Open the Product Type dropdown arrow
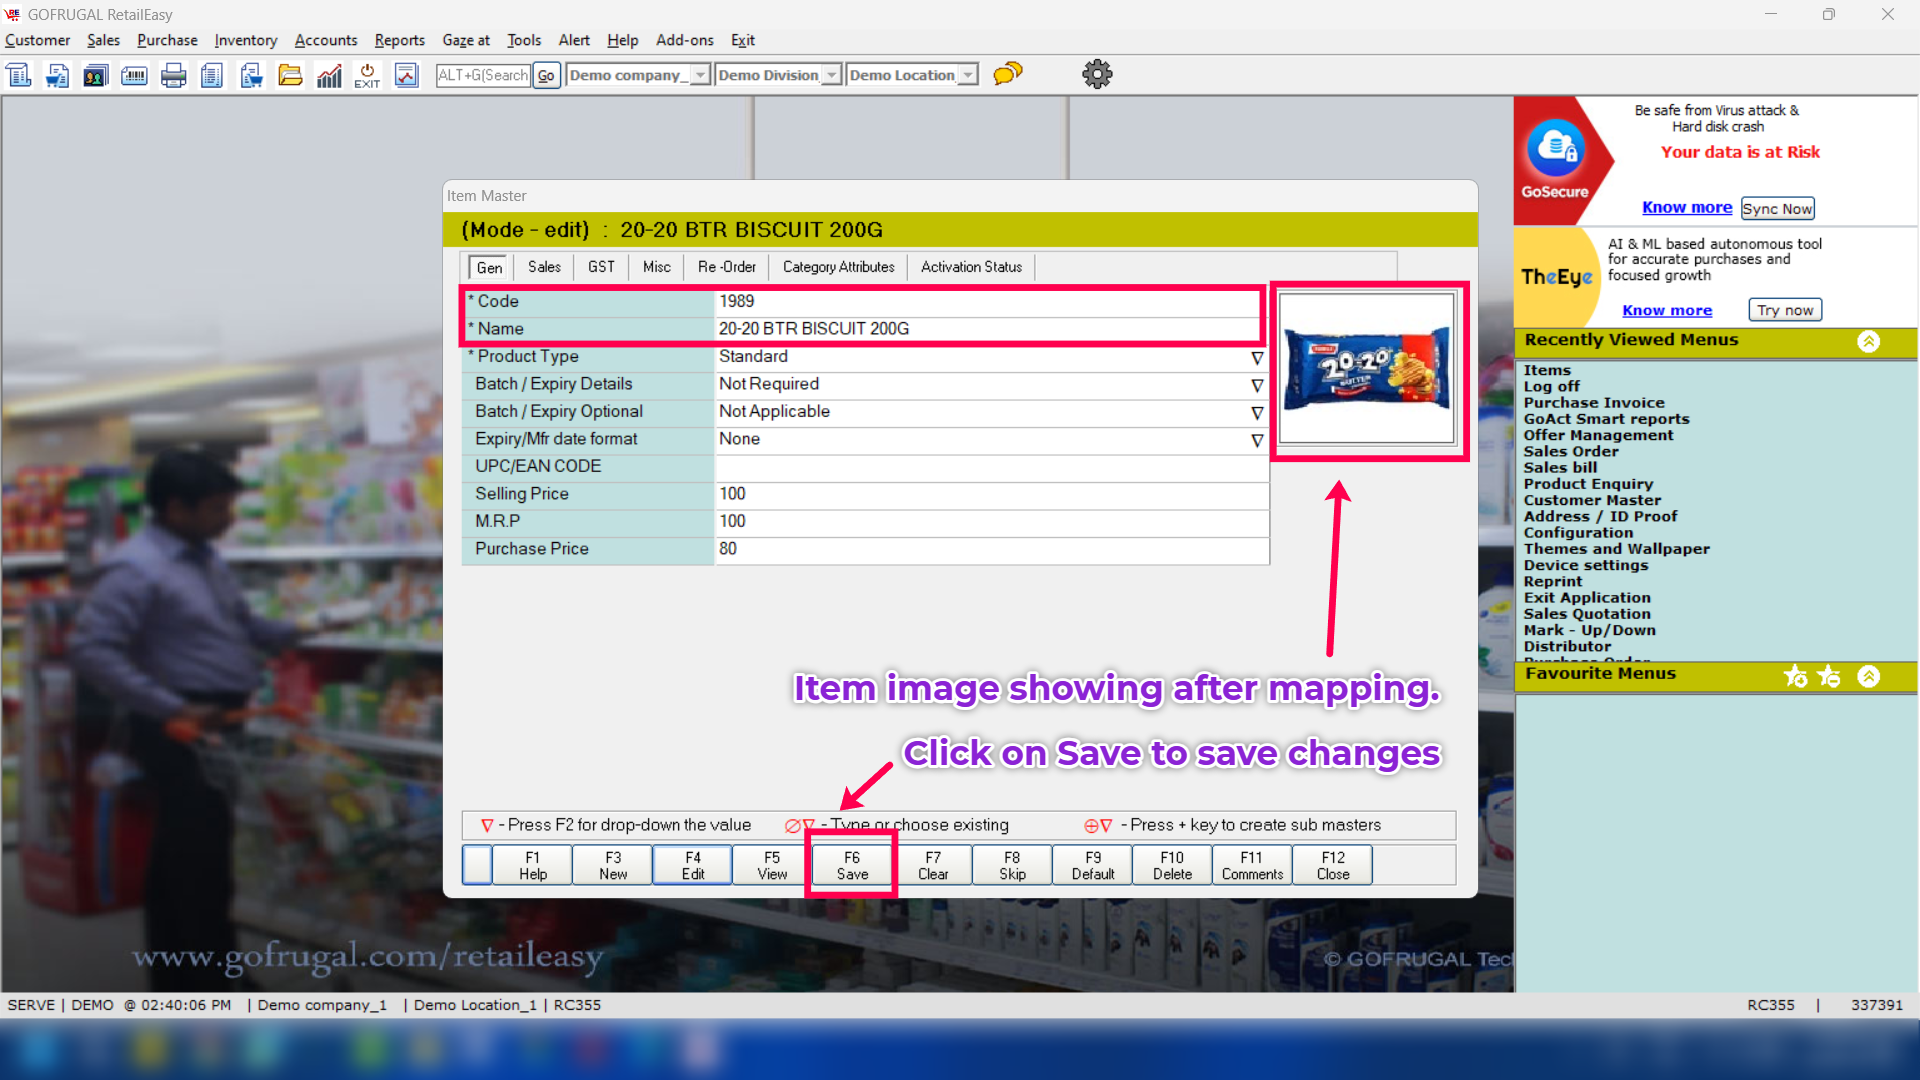Viewport: 1920px width, 1080px height. coord(1257,358)
